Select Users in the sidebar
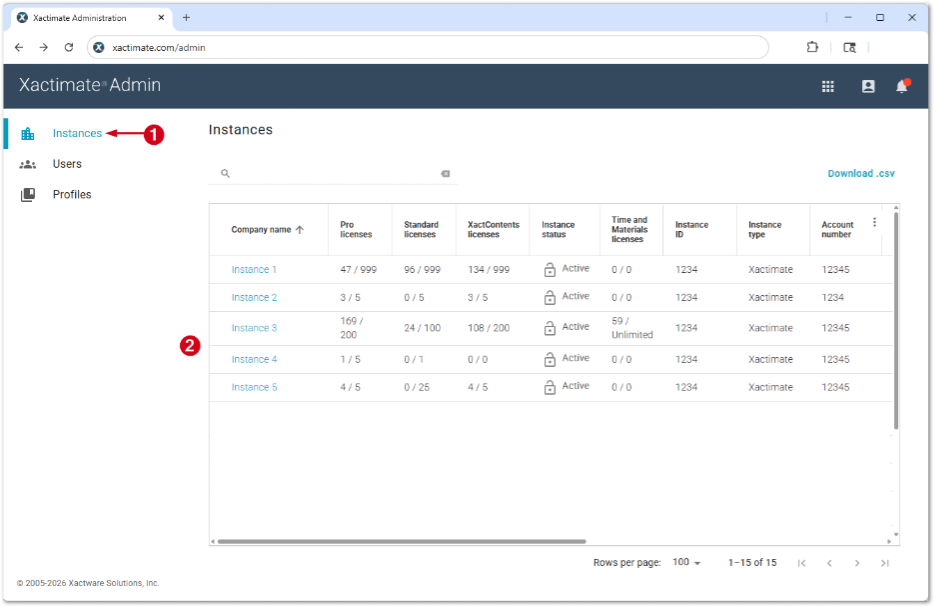 click(67, 164)
